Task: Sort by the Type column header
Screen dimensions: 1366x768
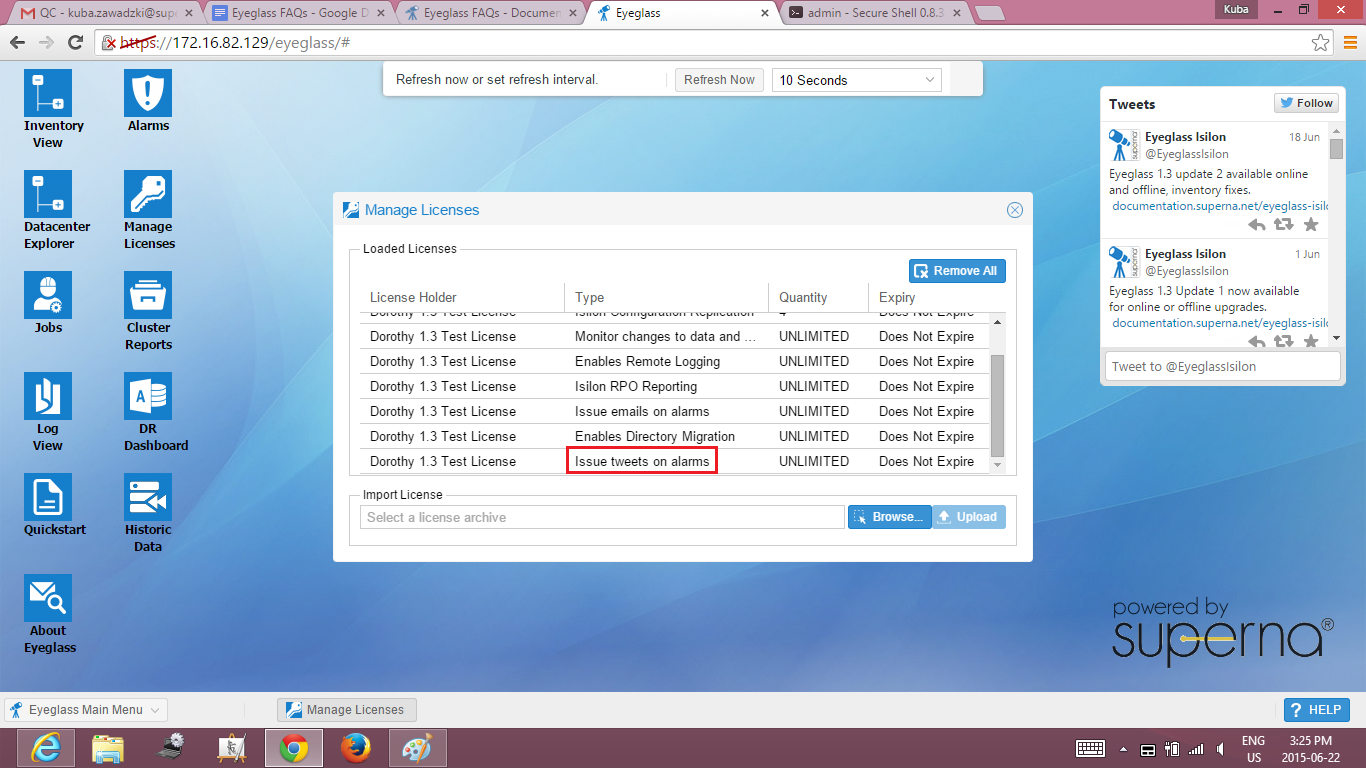Action: pyautogui.click(x=666, y=297)
